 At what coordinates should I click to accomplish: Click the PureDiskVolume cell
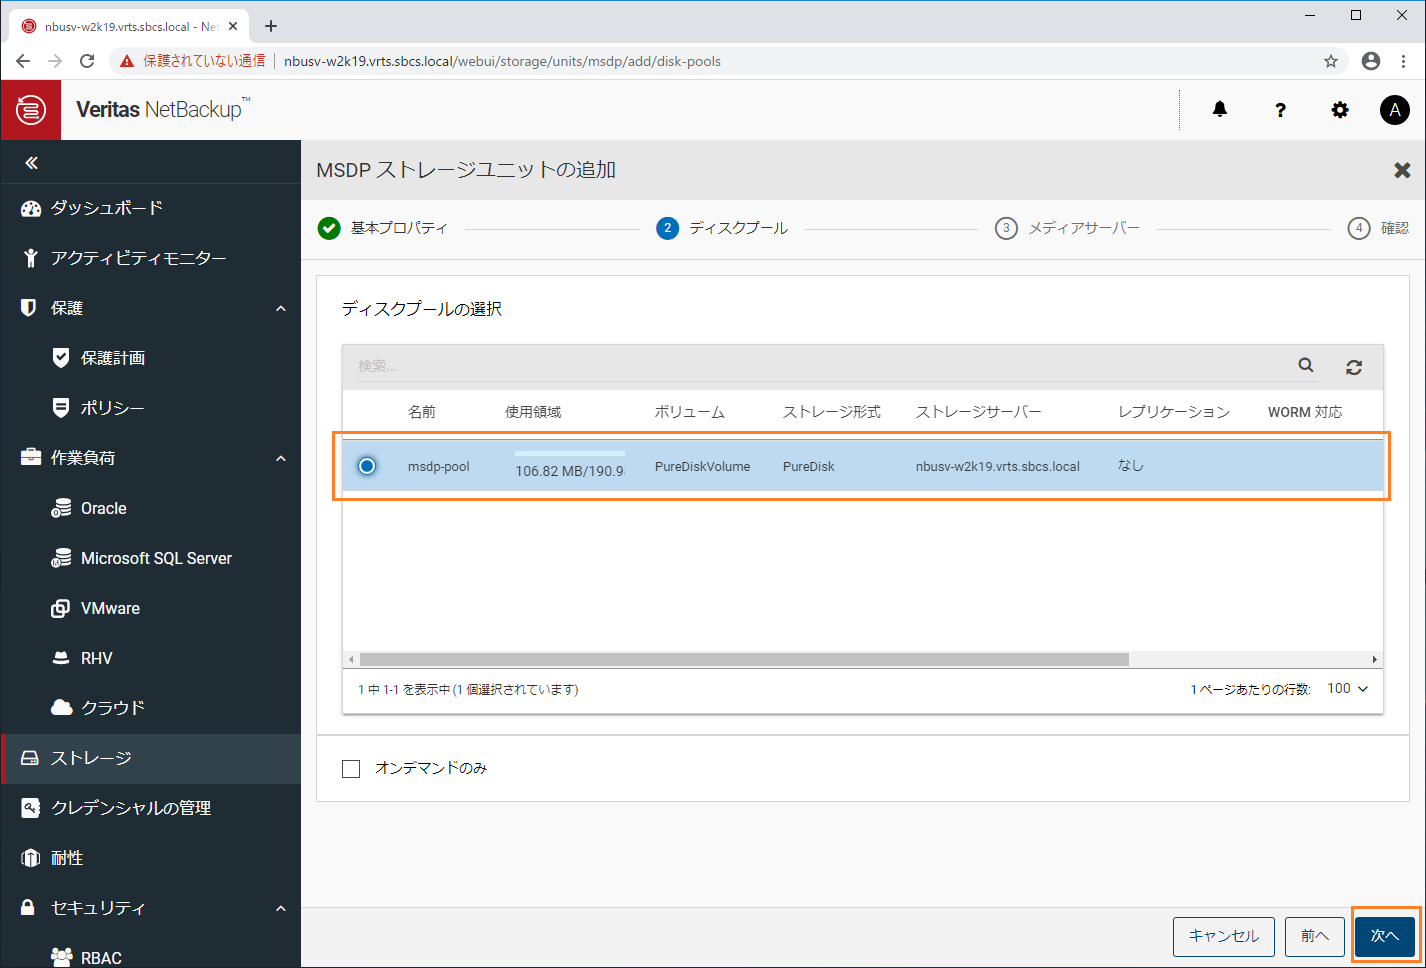(x=702, y=467)
